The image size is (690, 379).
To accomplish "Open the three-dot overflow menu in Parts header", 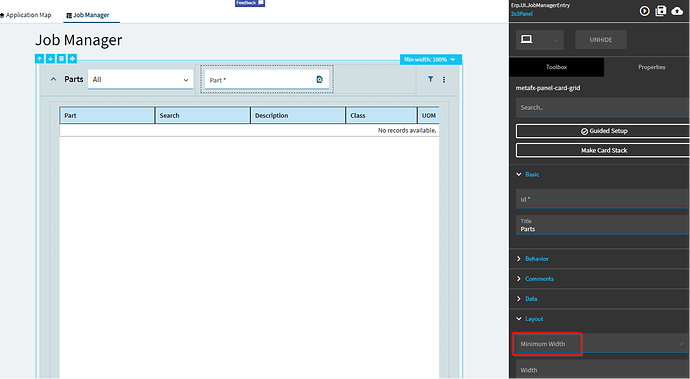I will (444, 80).
